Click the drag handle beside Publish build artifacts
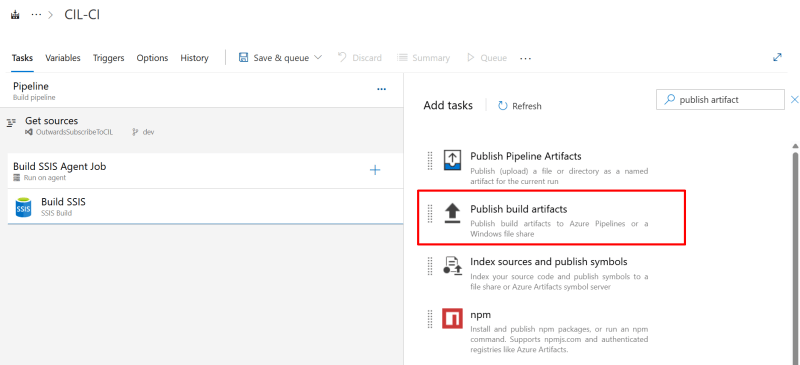Viewport: 800px width, 365px height. (430, 213)
